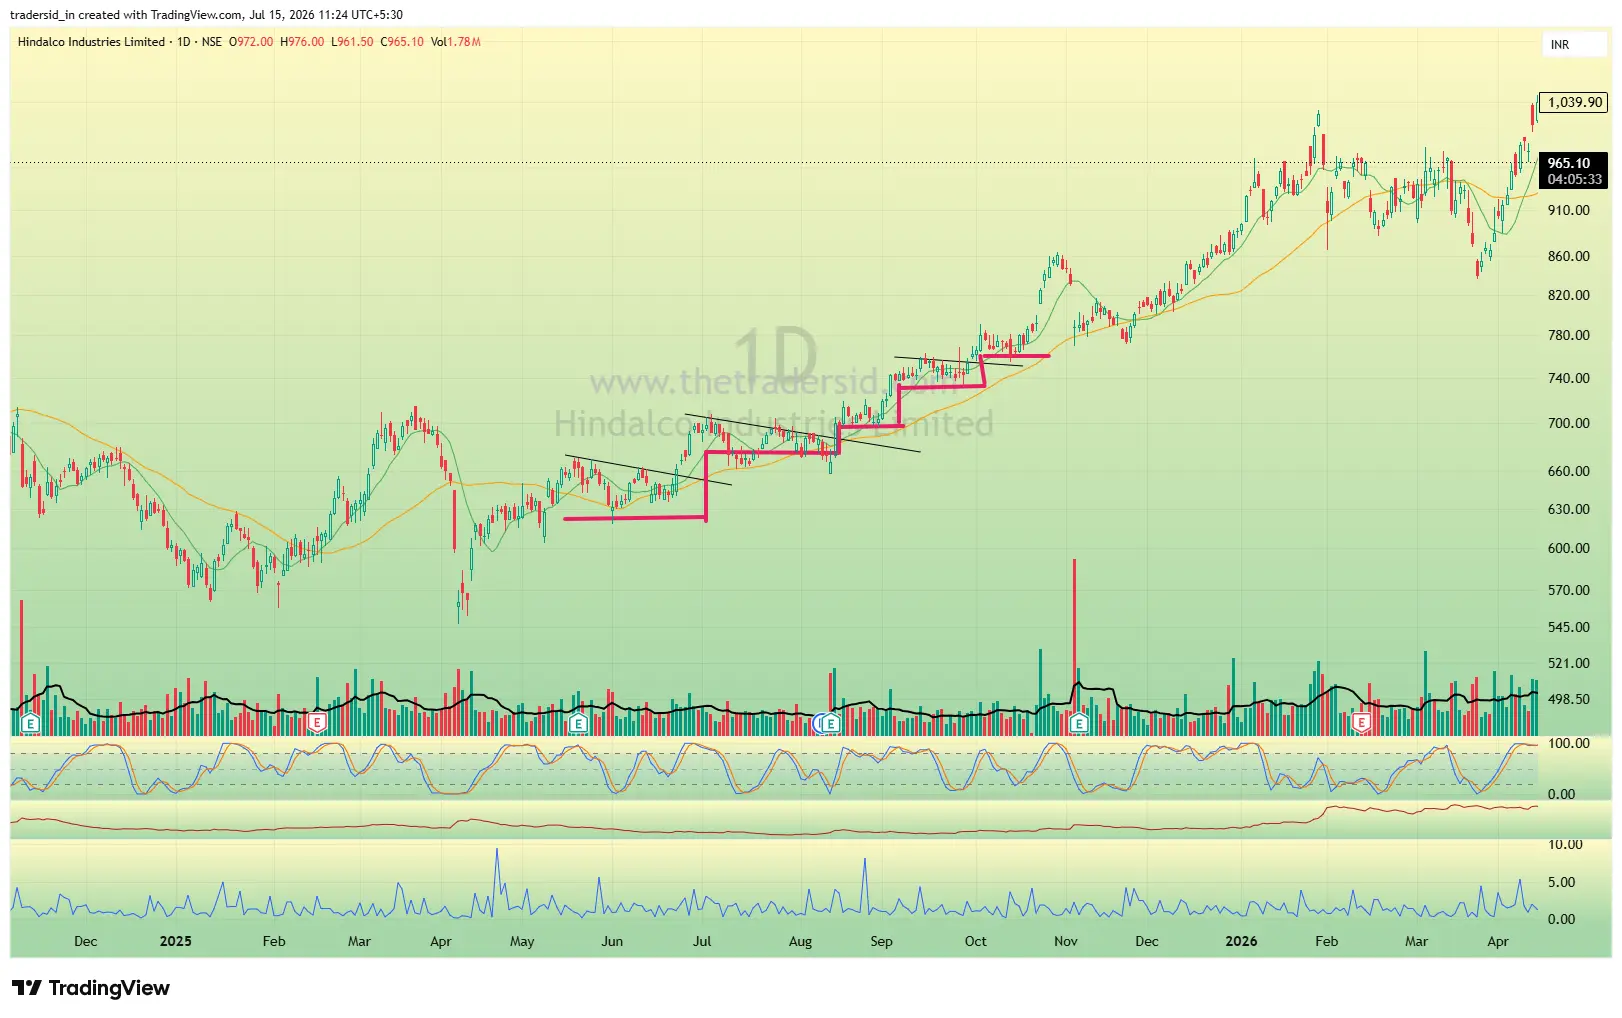Click the low value L961.50
This screenshot has height=1018, width=1622.
click(x=352, y=42)
